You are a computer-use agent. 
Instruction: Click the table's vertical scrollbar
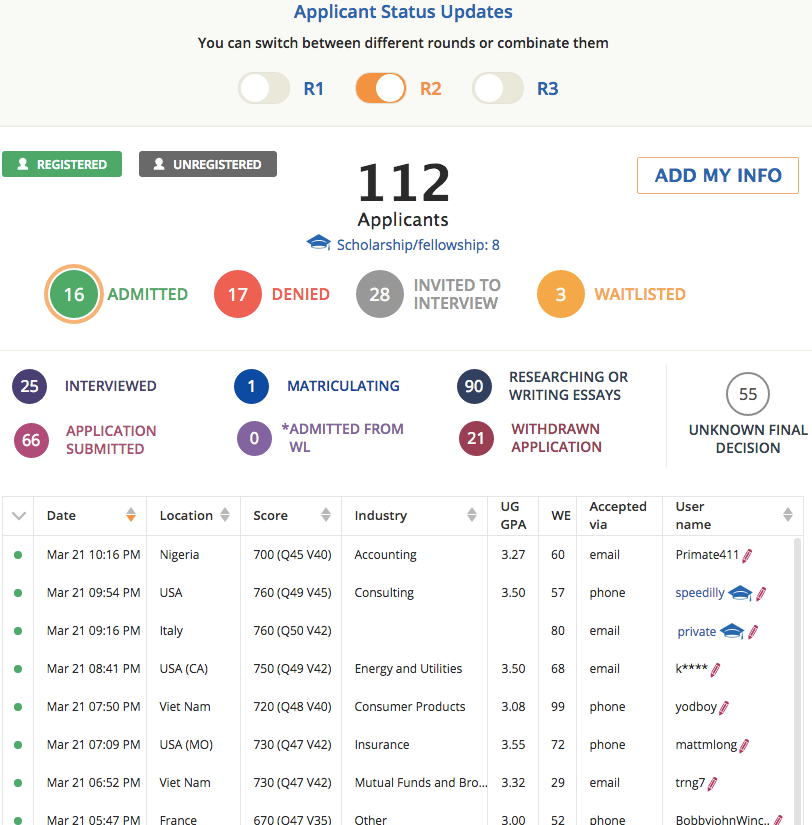pyautogui.click(x=797, y=680)
